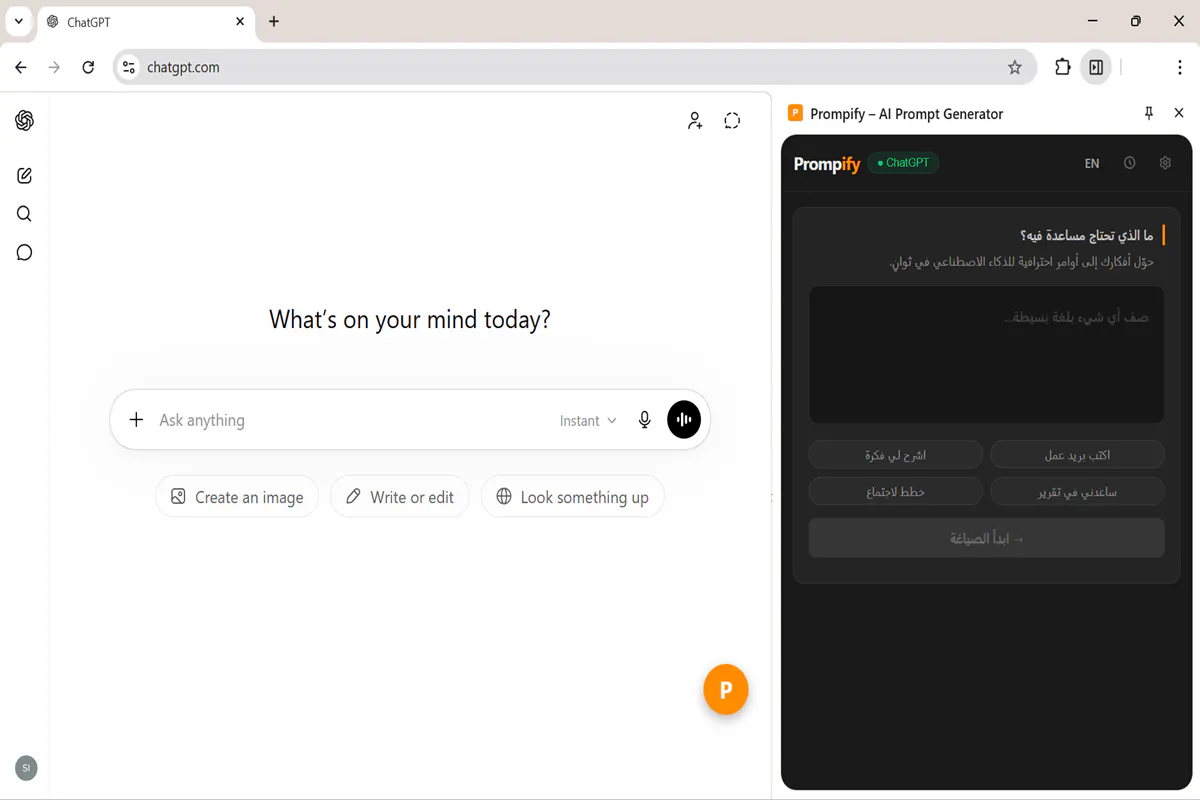Click the plus attach icon in the prompt box
1200x800 pixels.
(x=137, y=420)
